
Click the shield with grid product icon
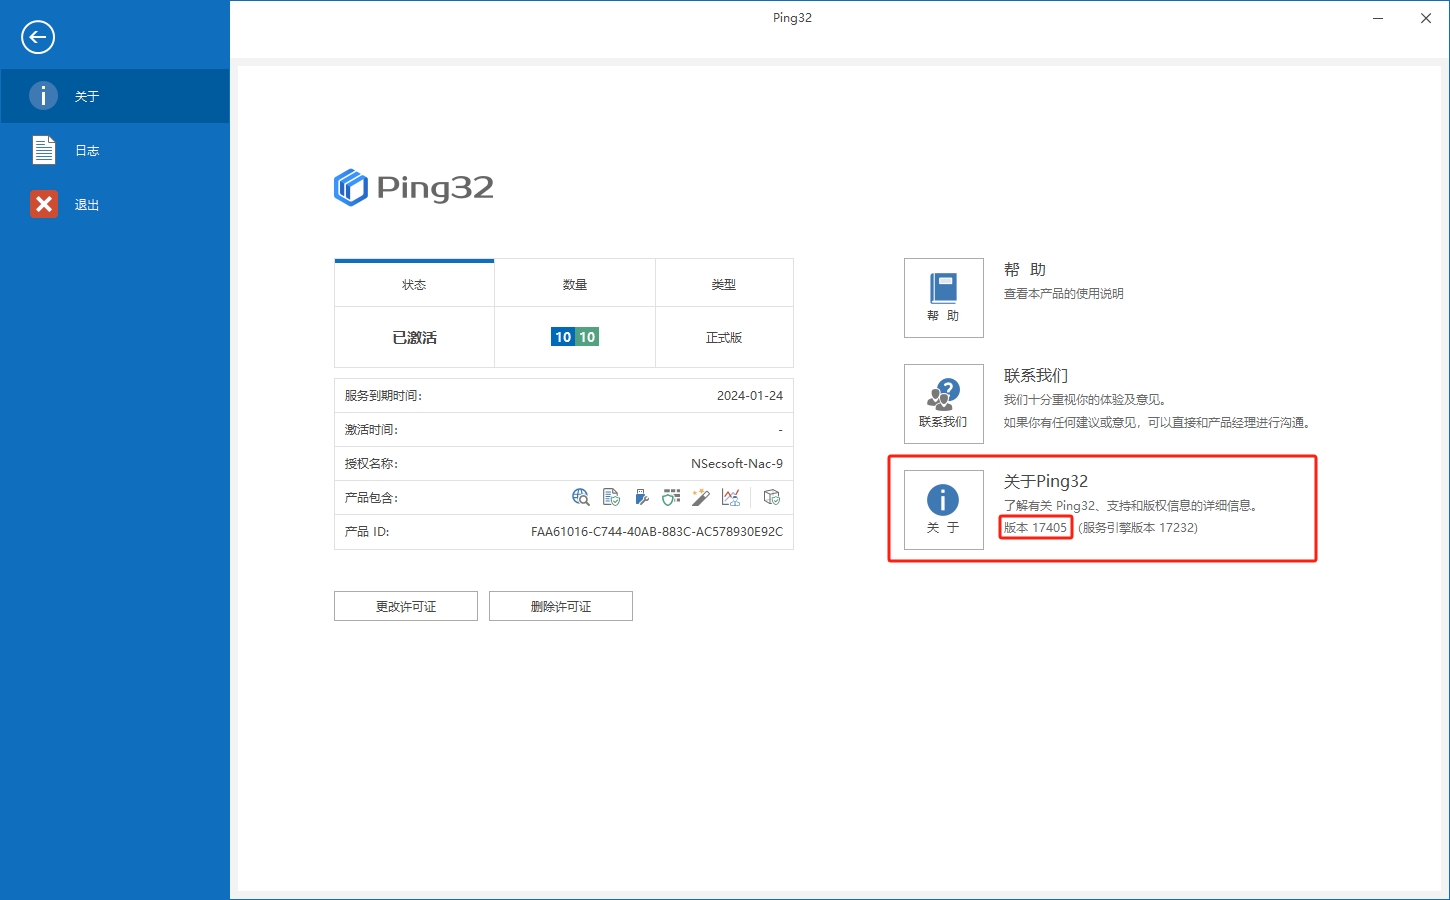[671, 497]
